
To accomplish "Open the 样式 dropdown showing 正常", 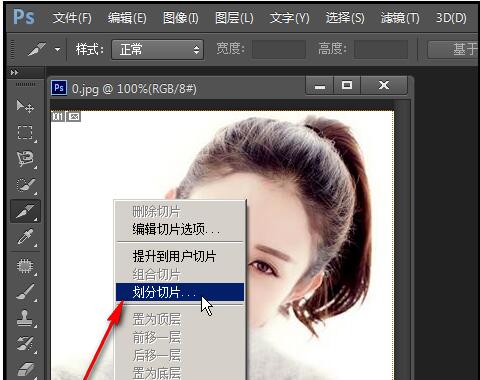I will (x=157, y=50).
